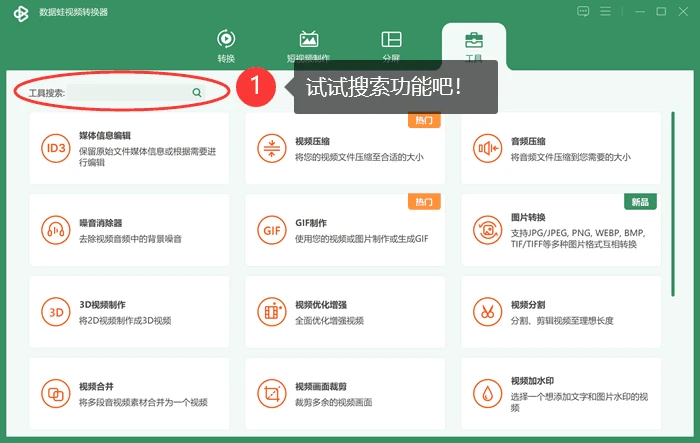Open the 3D video maker icon
The image size is (700, 443).
click(56, 312)
